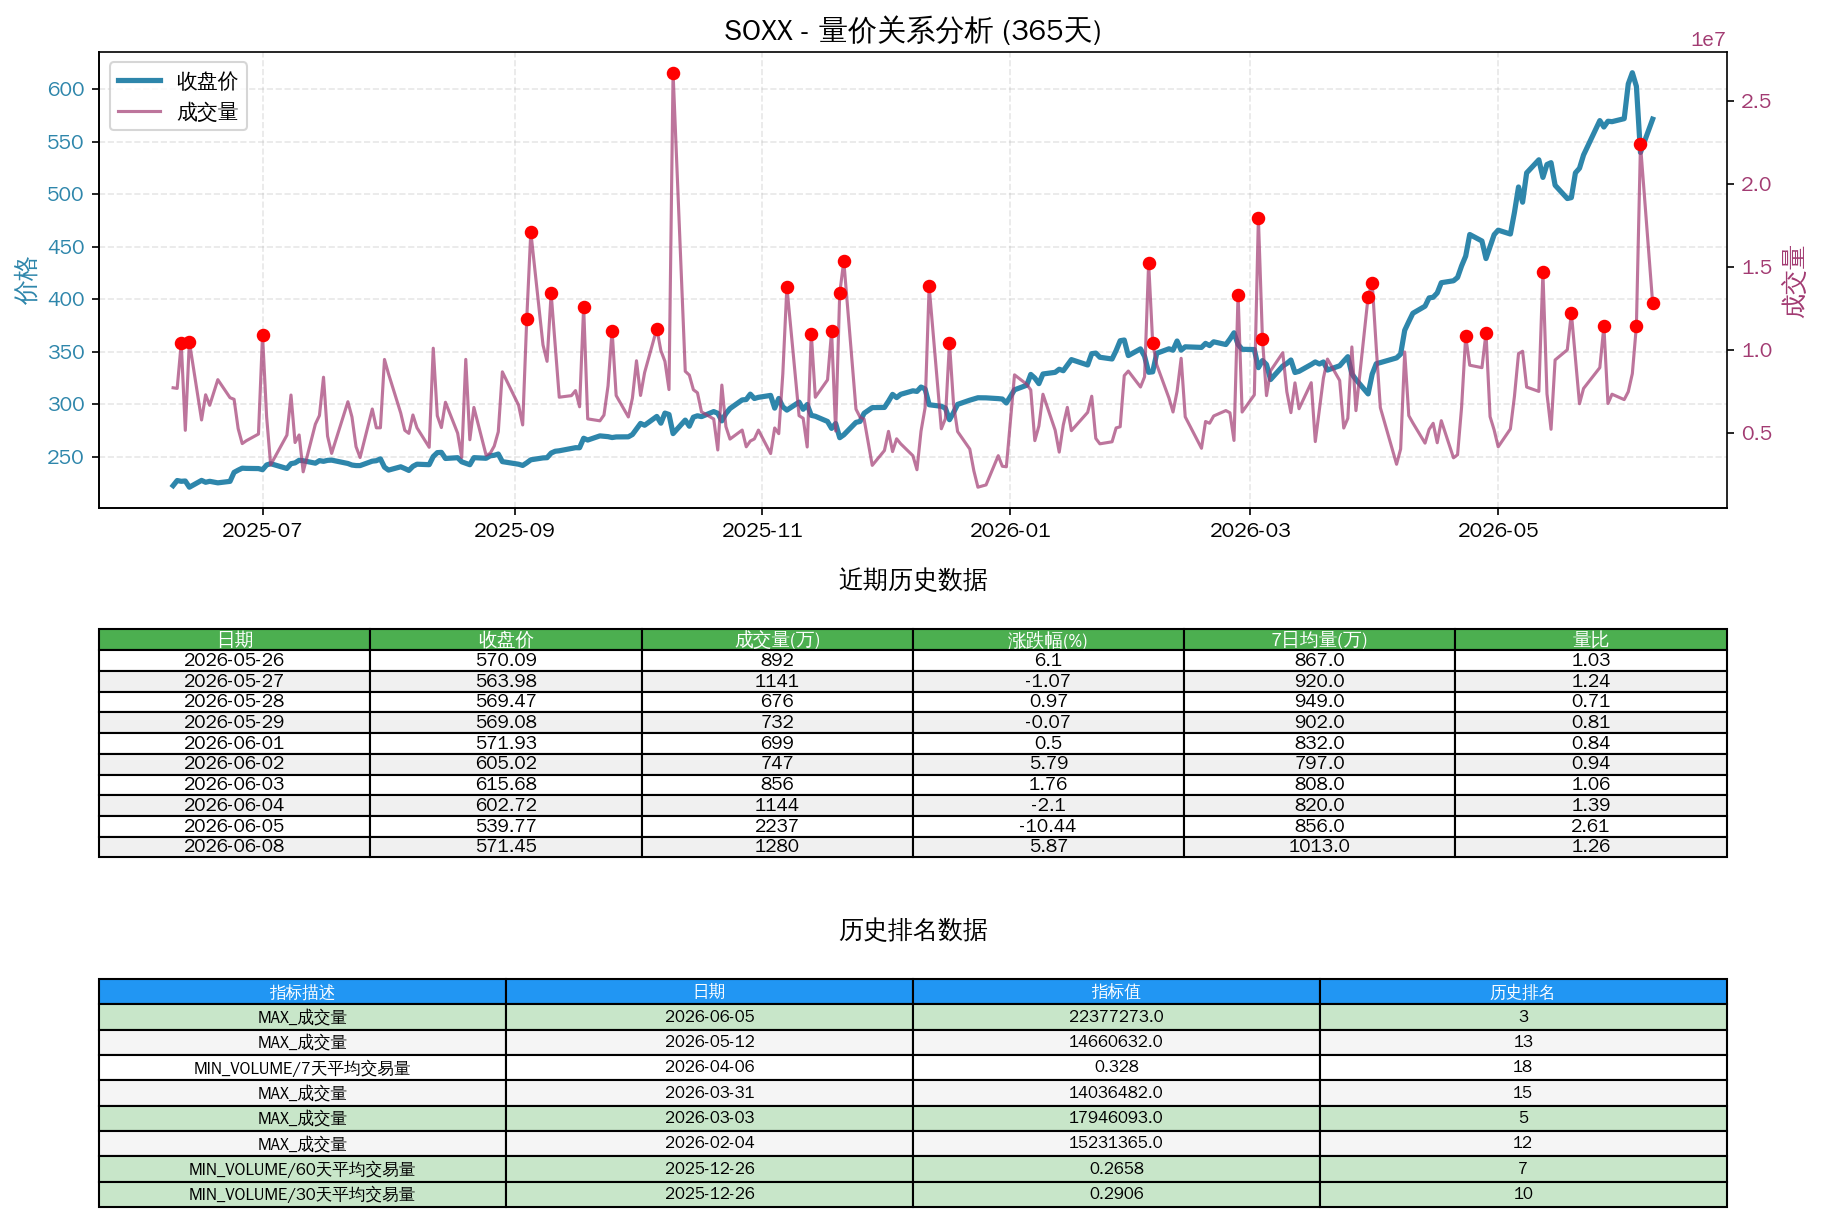Click closing price 571.45
The width and height of the screenshot is (1821, 1222).
click(506, 846)
